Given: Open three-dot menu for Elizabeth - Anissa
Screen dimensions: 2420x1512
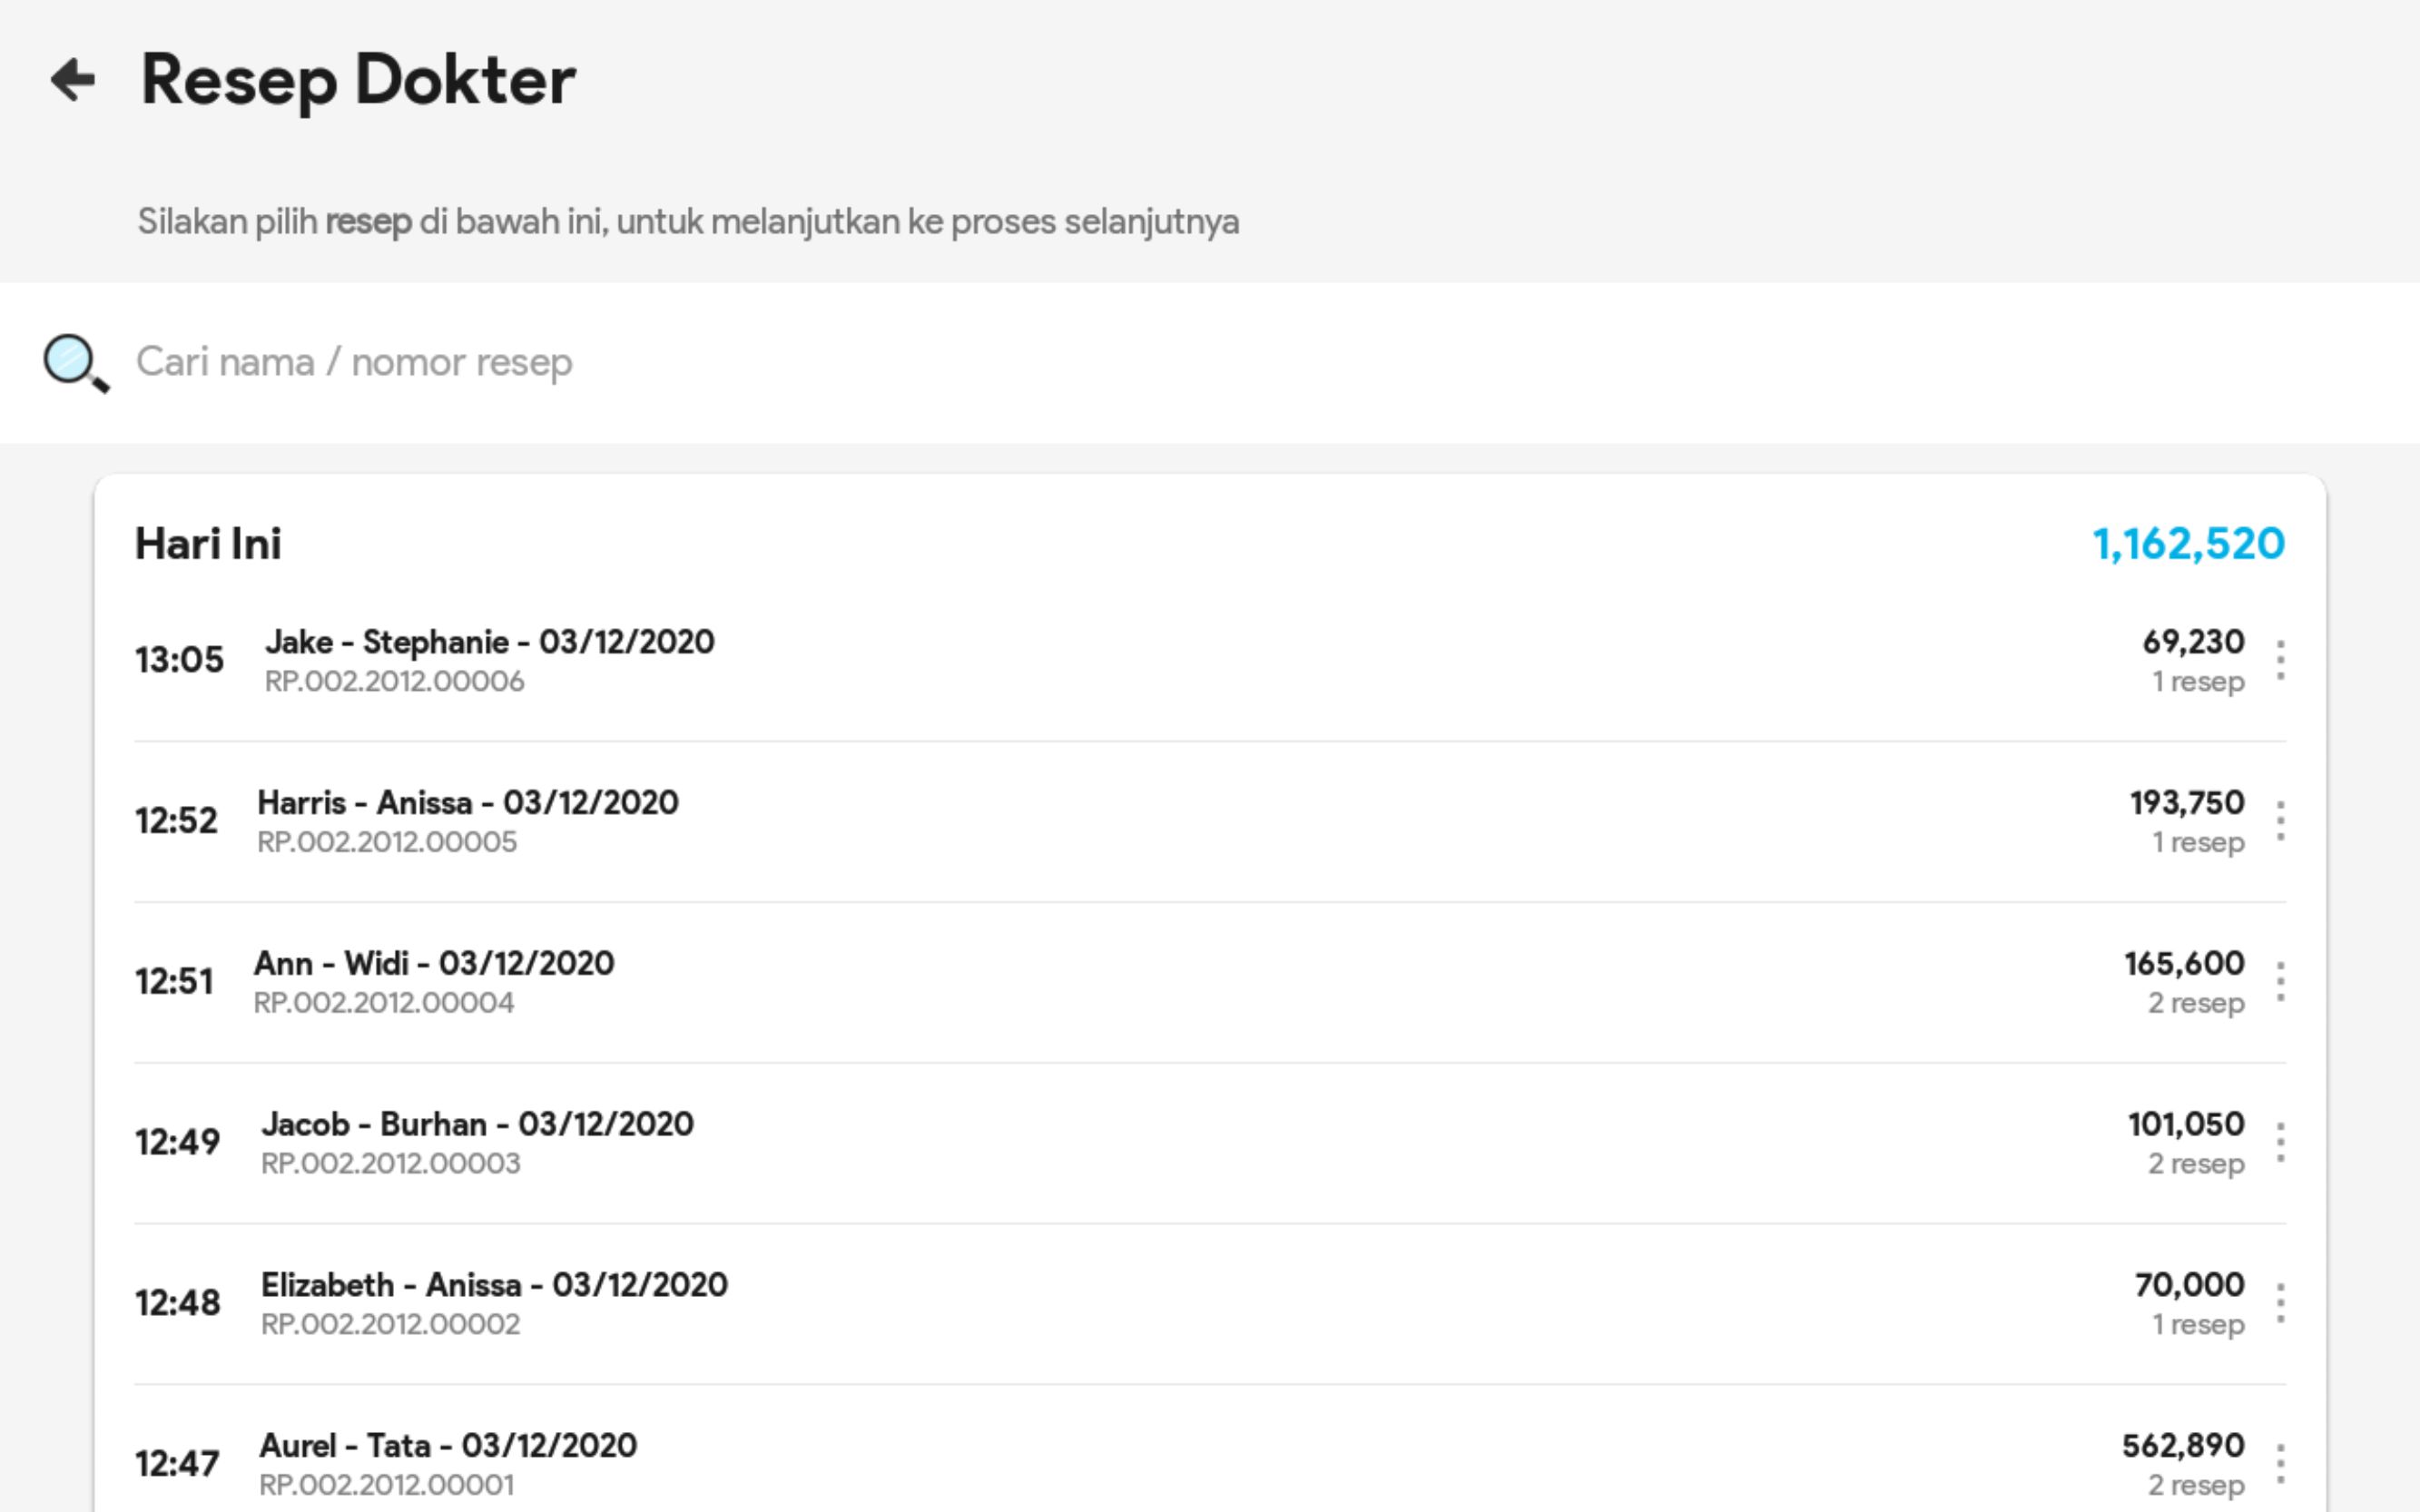Looking at the screenshot, I should (x=2280, y=1303).
